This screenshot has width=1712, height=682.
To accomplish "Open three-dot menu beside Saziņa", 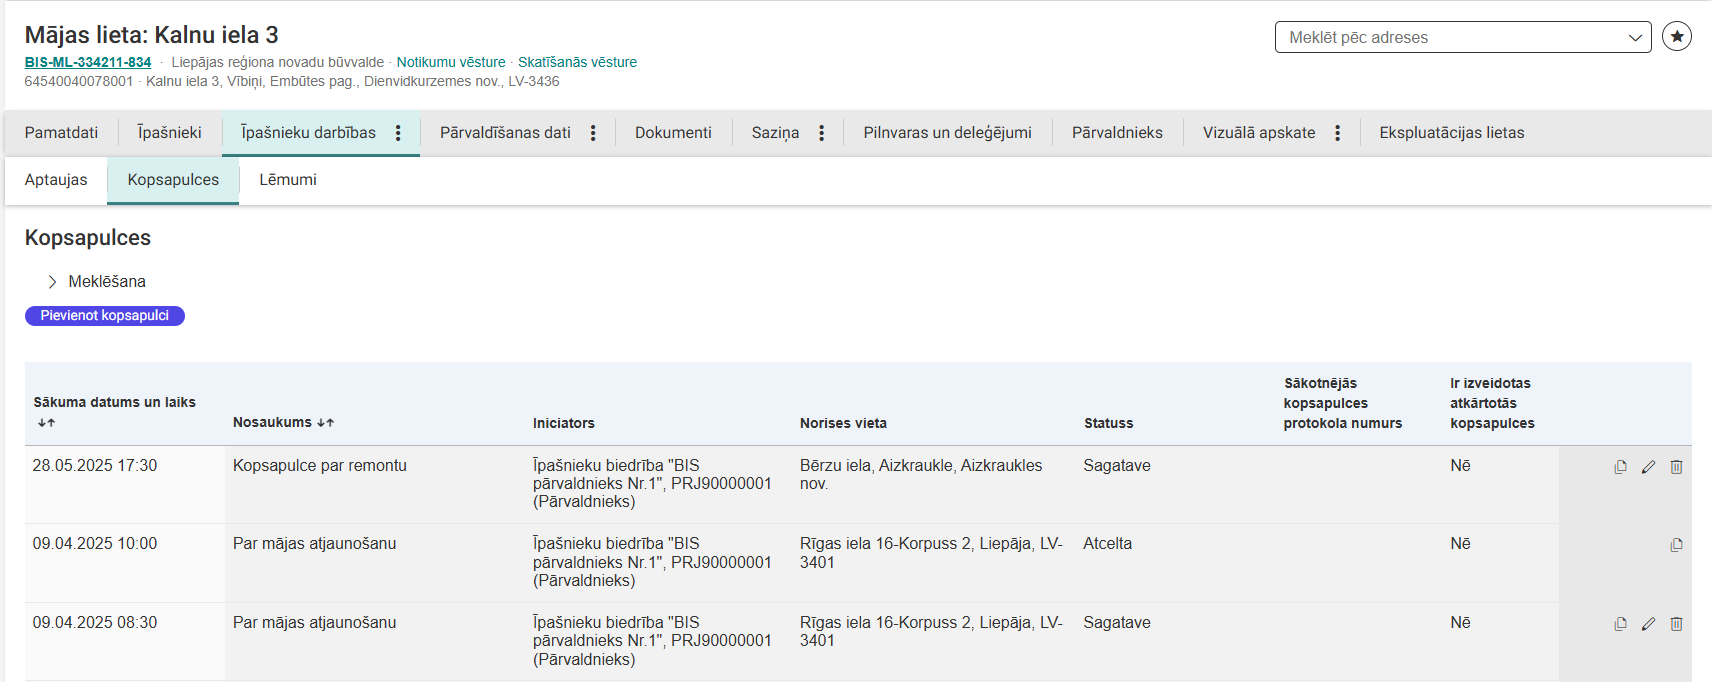I will click(x=821, y=133).
